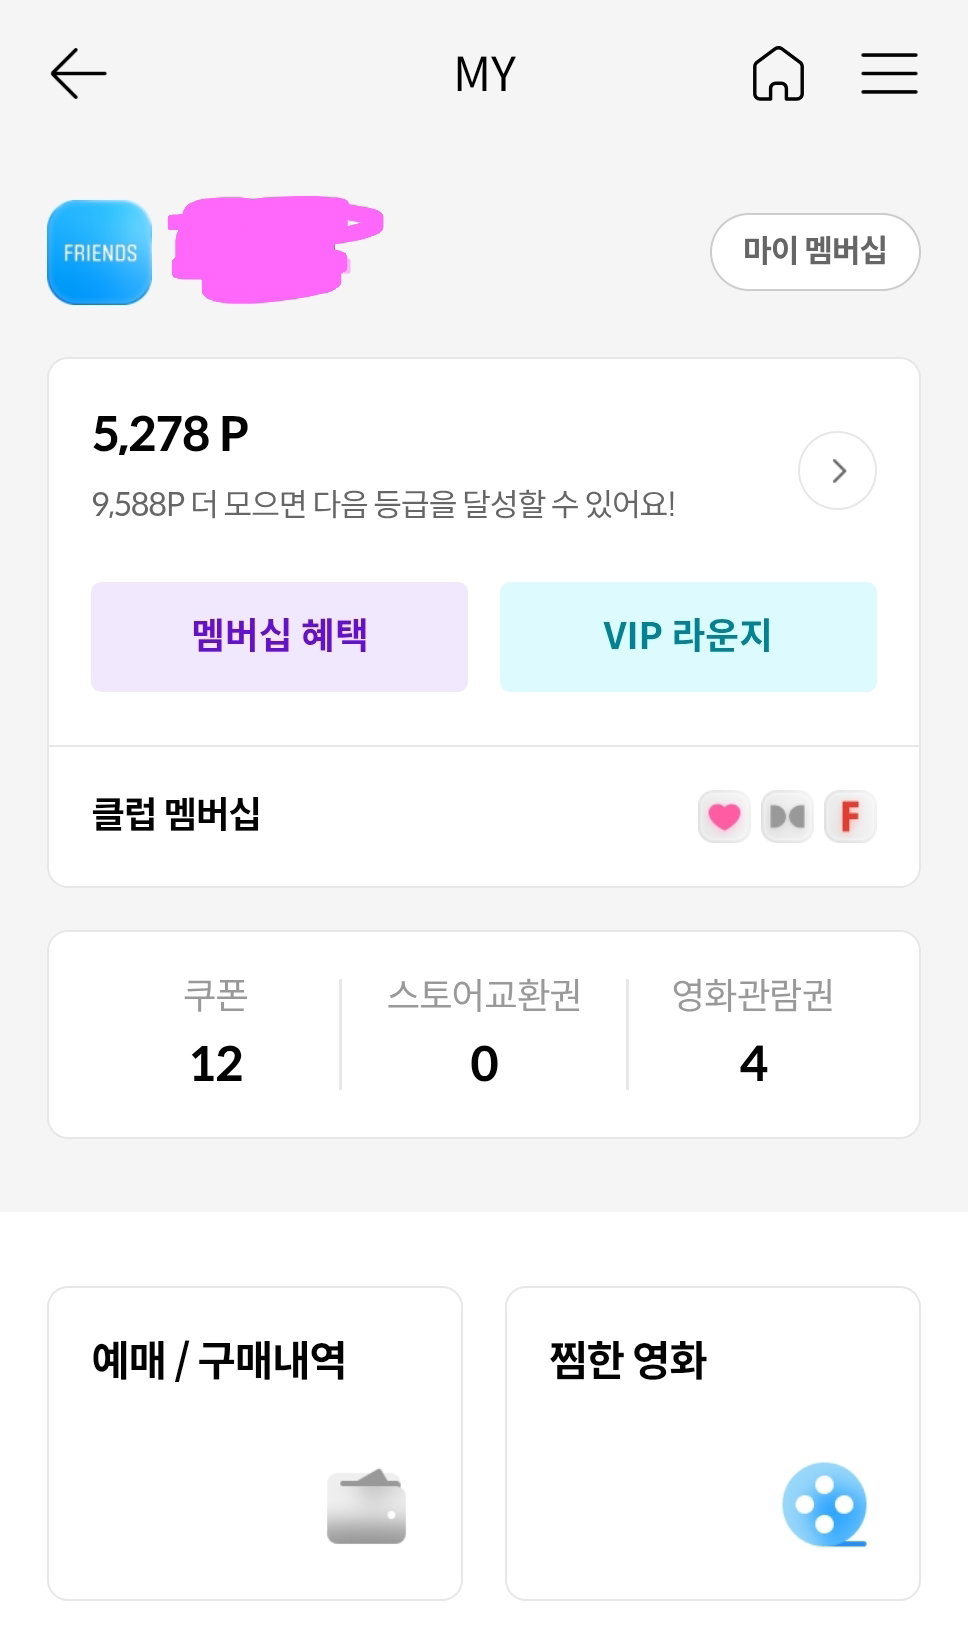Tap the blue FRIENDS grade badge
This screenshot has height=1642, width=968.
tap(100, 252)
